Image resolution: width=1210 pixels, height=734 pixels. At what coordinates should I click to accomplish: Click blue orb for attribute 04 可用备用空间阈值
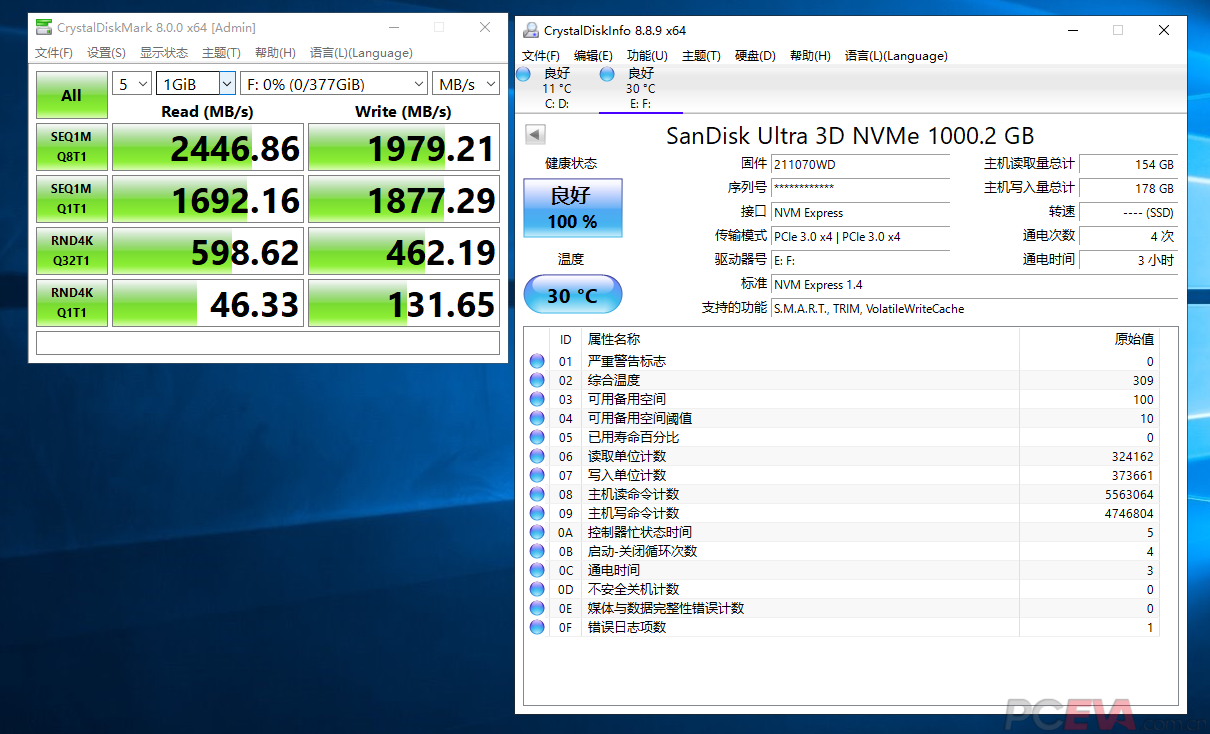point(538,418)
